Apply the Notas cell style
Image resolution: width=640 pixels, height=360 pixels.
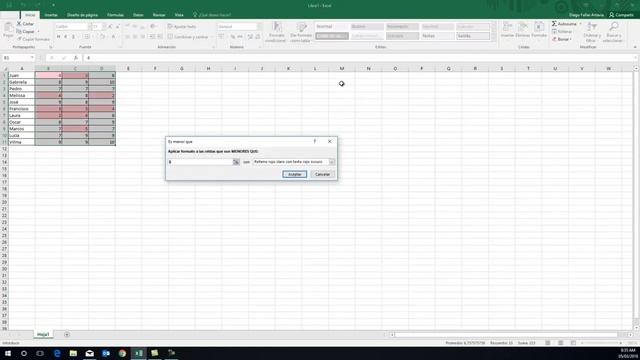click(x=437, y=36)
